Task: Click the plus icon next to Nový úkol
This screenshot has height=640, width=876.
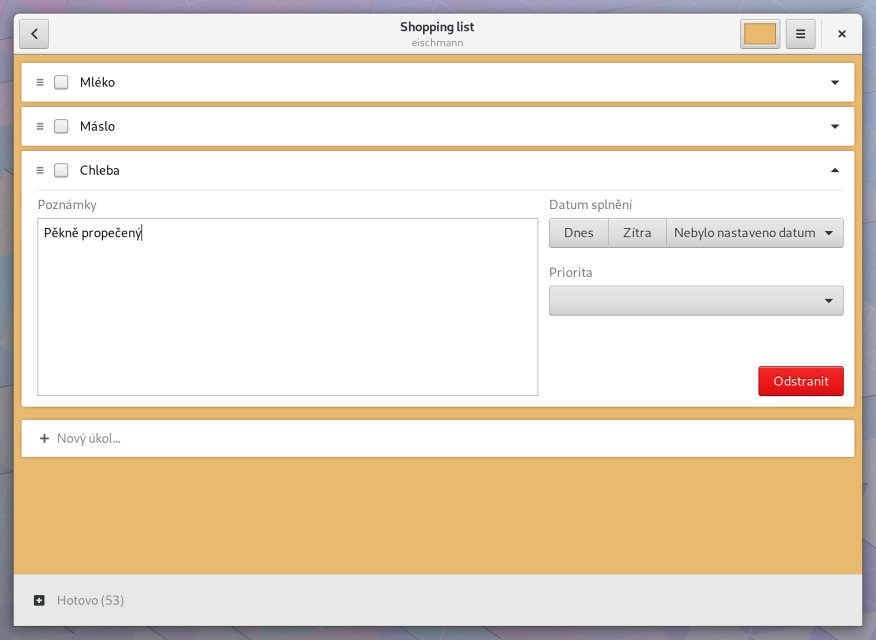Action: tap(44, 438)
